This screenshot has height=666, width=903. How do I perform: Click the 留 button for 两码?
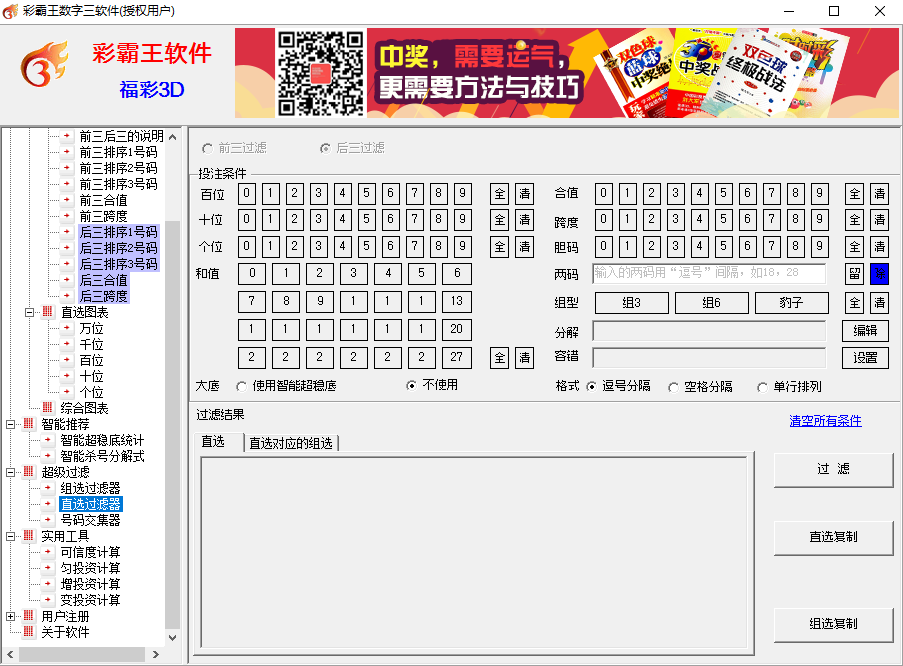855,274
